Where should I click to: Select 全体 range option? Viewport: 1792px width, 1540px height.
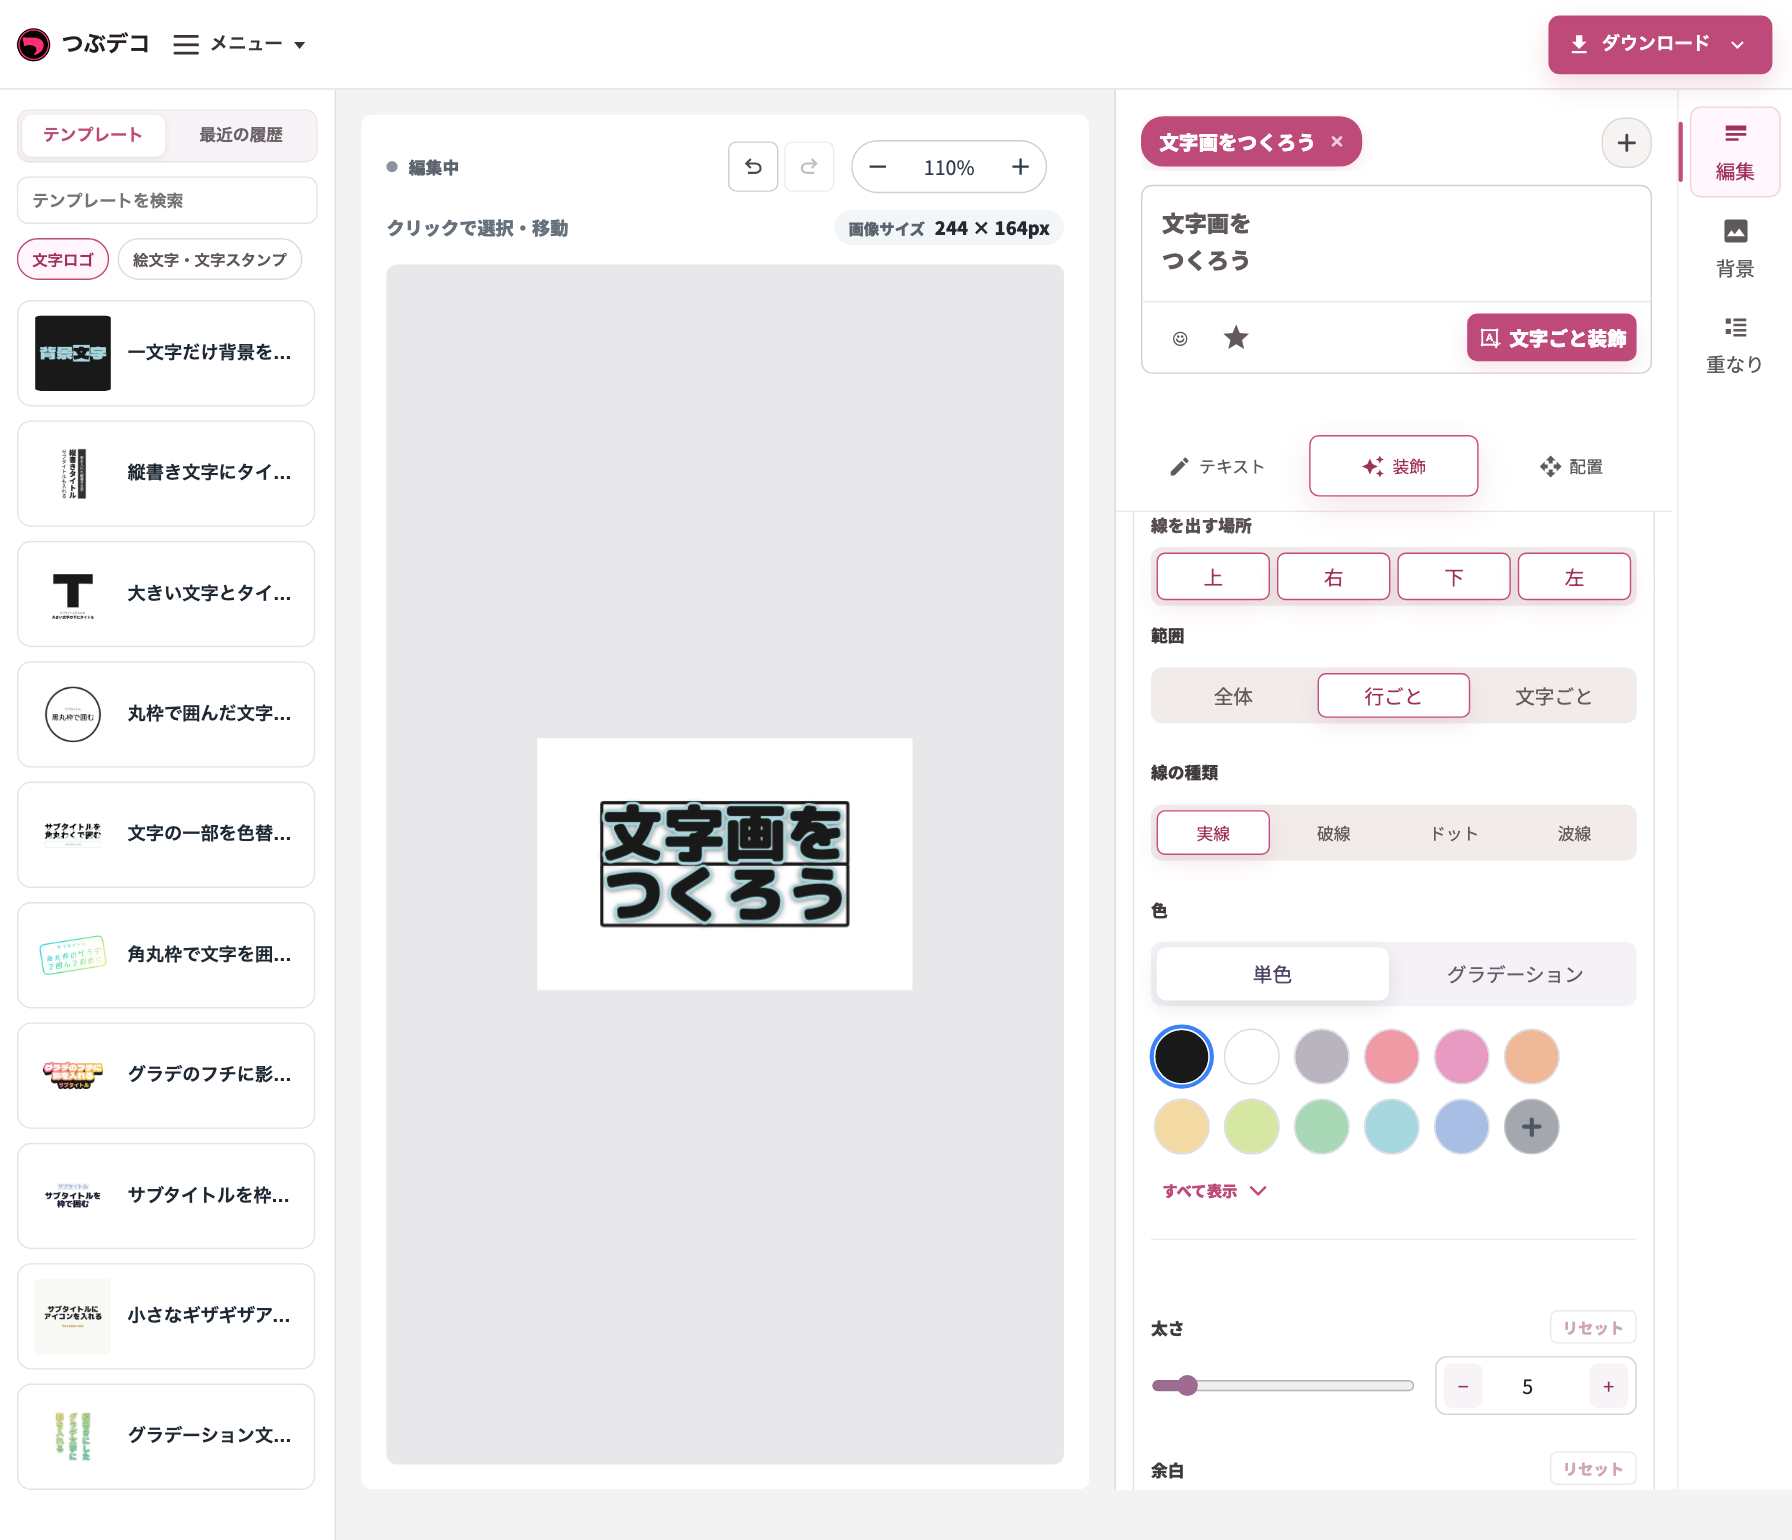tap(1233, 696)
